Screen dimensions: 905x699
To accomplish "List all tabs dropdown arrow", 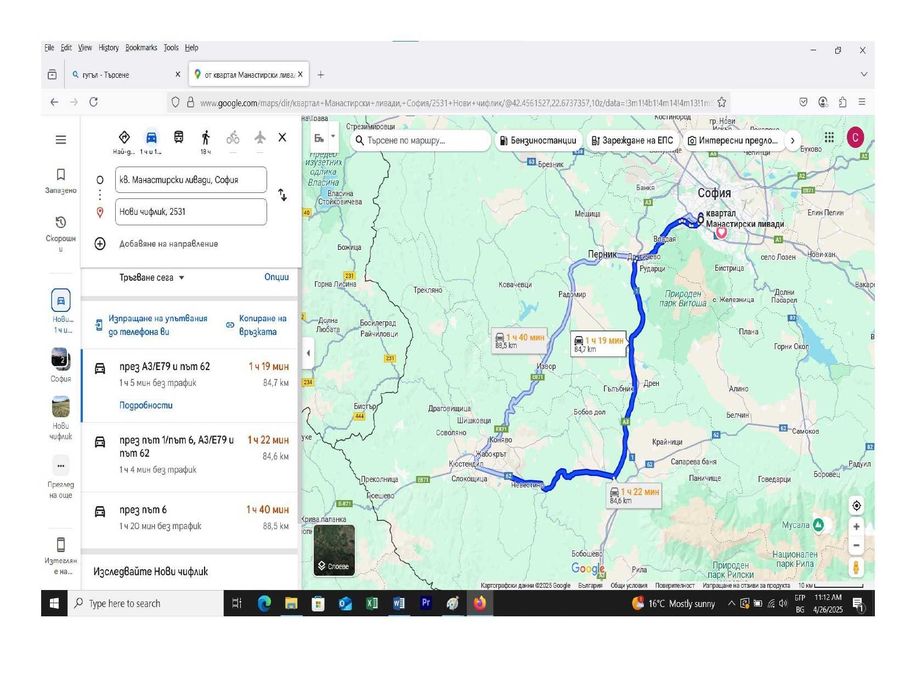I will coord(863,74).
